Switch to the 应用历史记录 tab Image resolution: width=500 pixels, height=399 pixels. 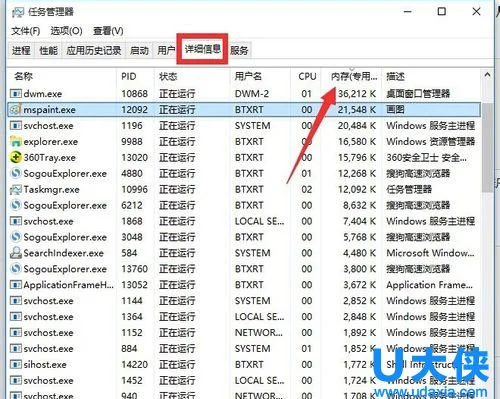pyautogui.click(x=94, y=51)
